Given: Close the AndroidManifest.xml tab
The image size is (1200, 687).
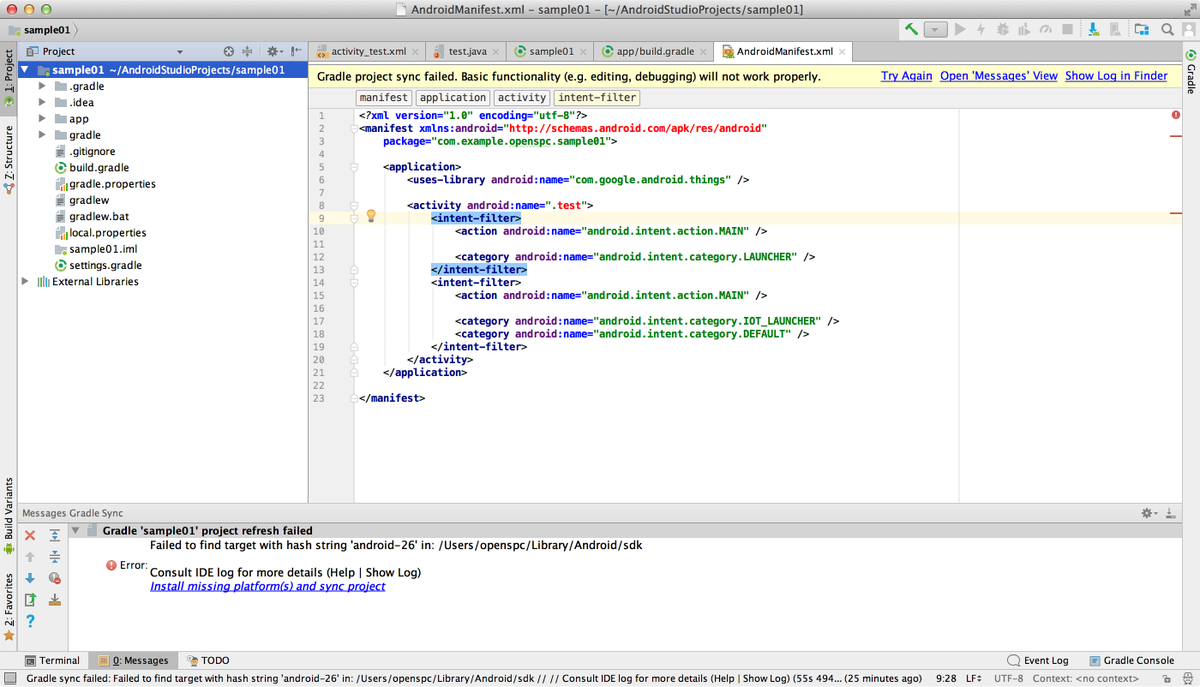Looking at the screenshot, I should pos(842,52).
